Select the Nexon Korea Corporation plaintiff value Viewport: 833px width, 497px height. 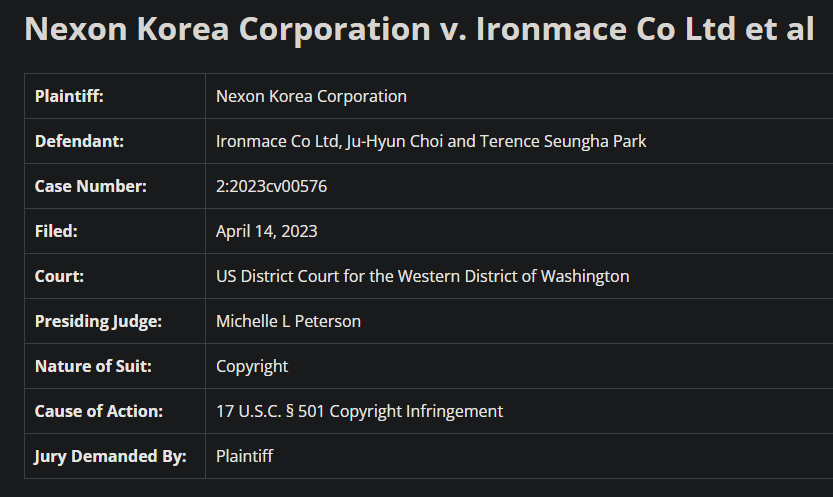point(311,96)
